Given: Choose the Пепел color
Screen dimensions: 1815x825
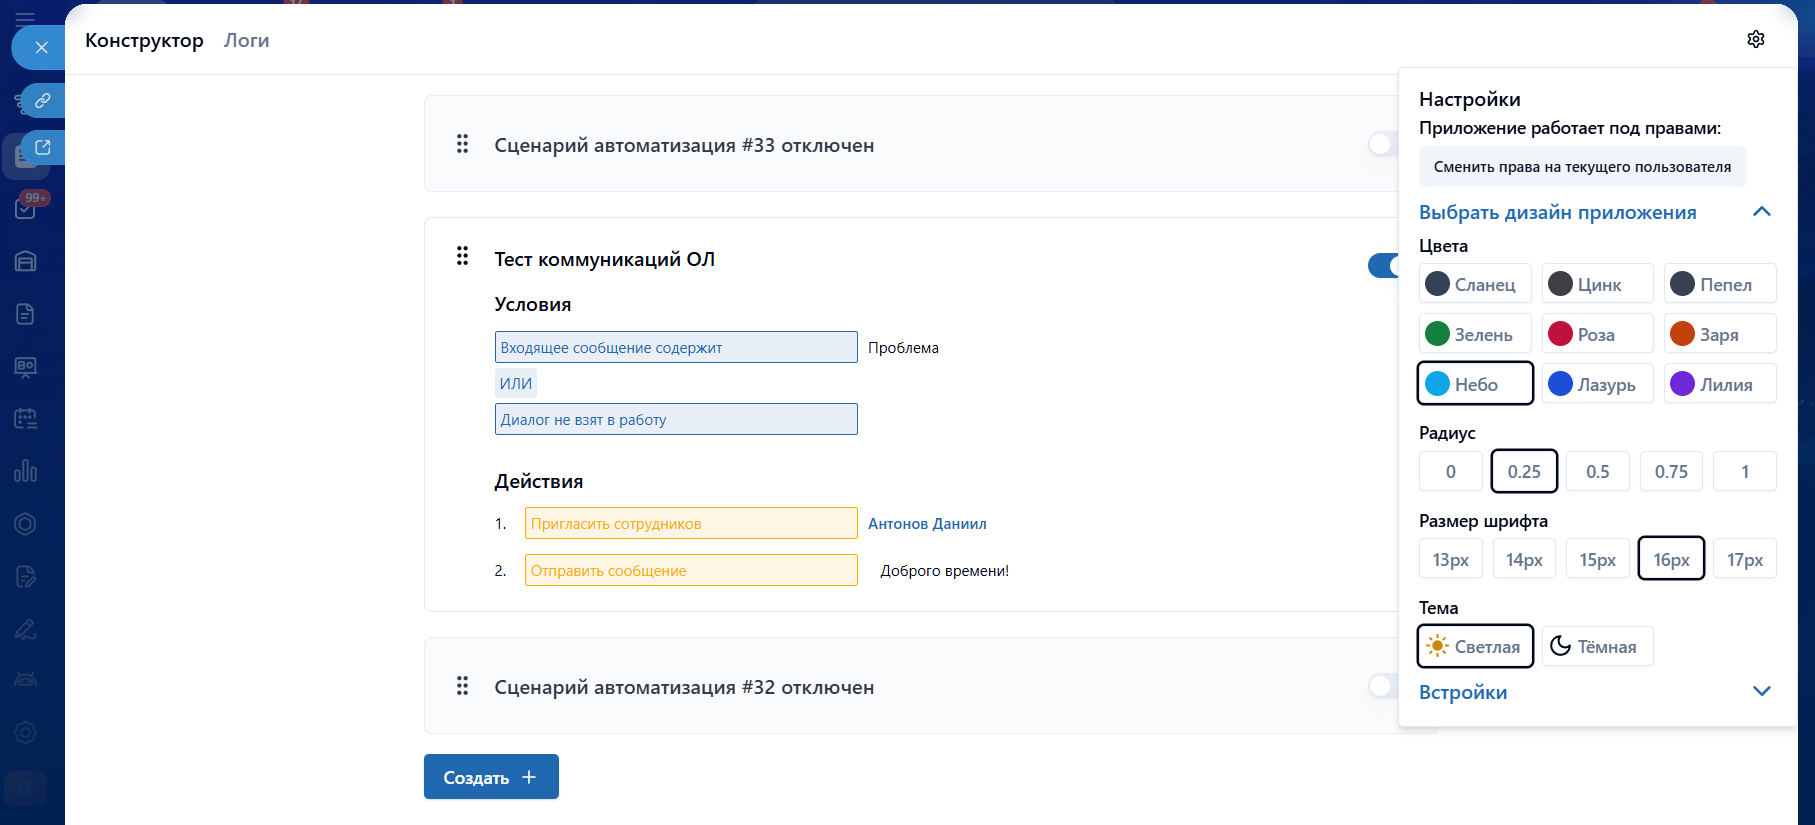Looking at the screenshot, I should point(1720,284).
